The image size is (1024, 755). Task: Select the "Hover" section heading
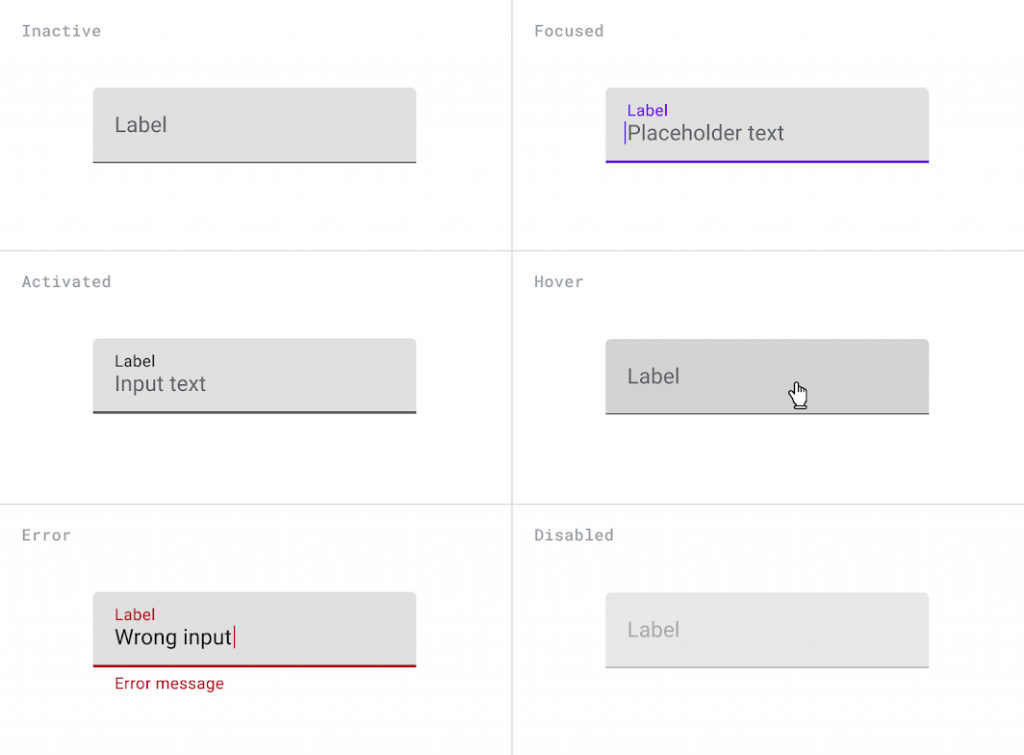(x=558, y=282)
